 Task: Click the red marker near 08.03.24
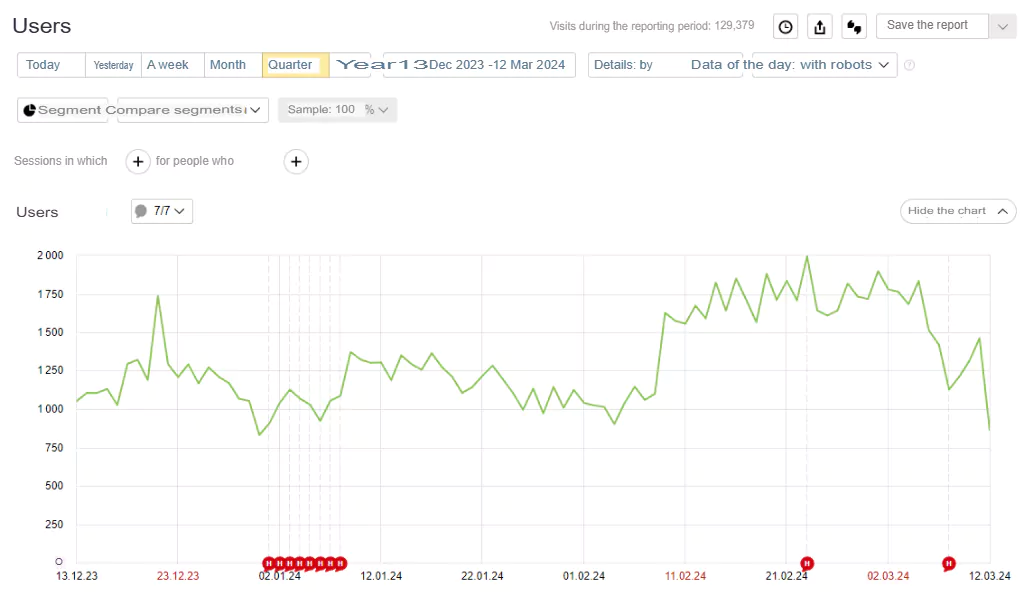coord(949,563)
